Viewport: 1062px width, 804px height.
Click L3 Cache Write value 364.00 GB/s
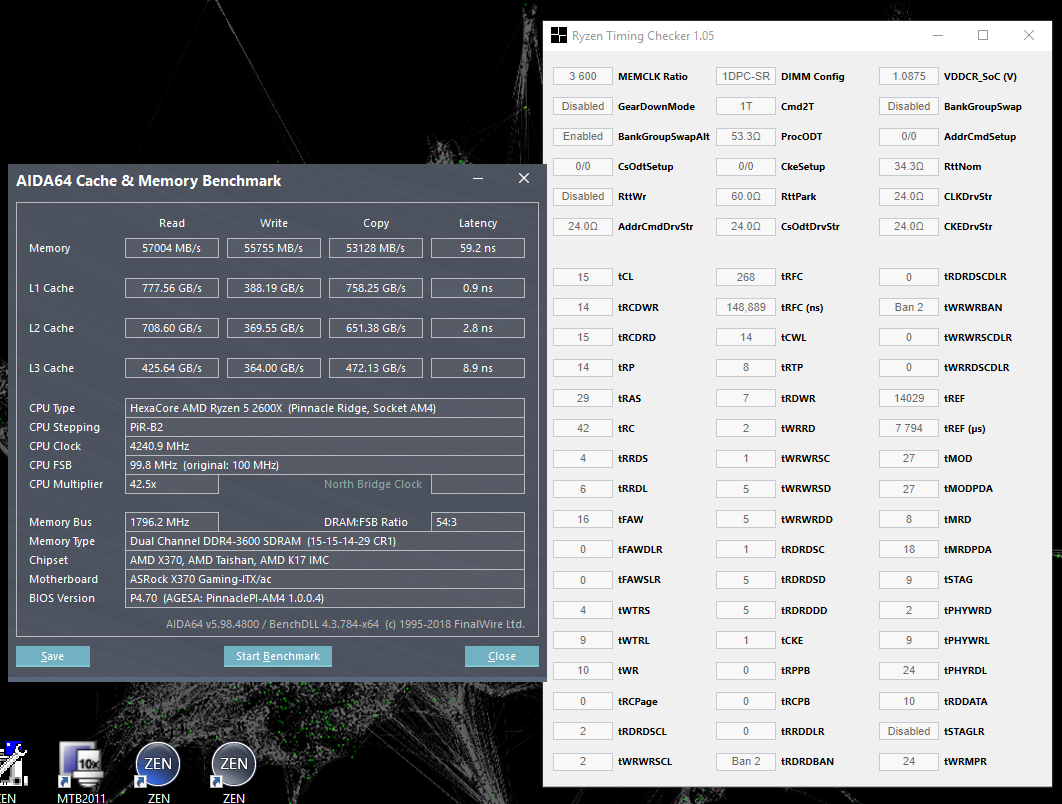coord(274,368)
